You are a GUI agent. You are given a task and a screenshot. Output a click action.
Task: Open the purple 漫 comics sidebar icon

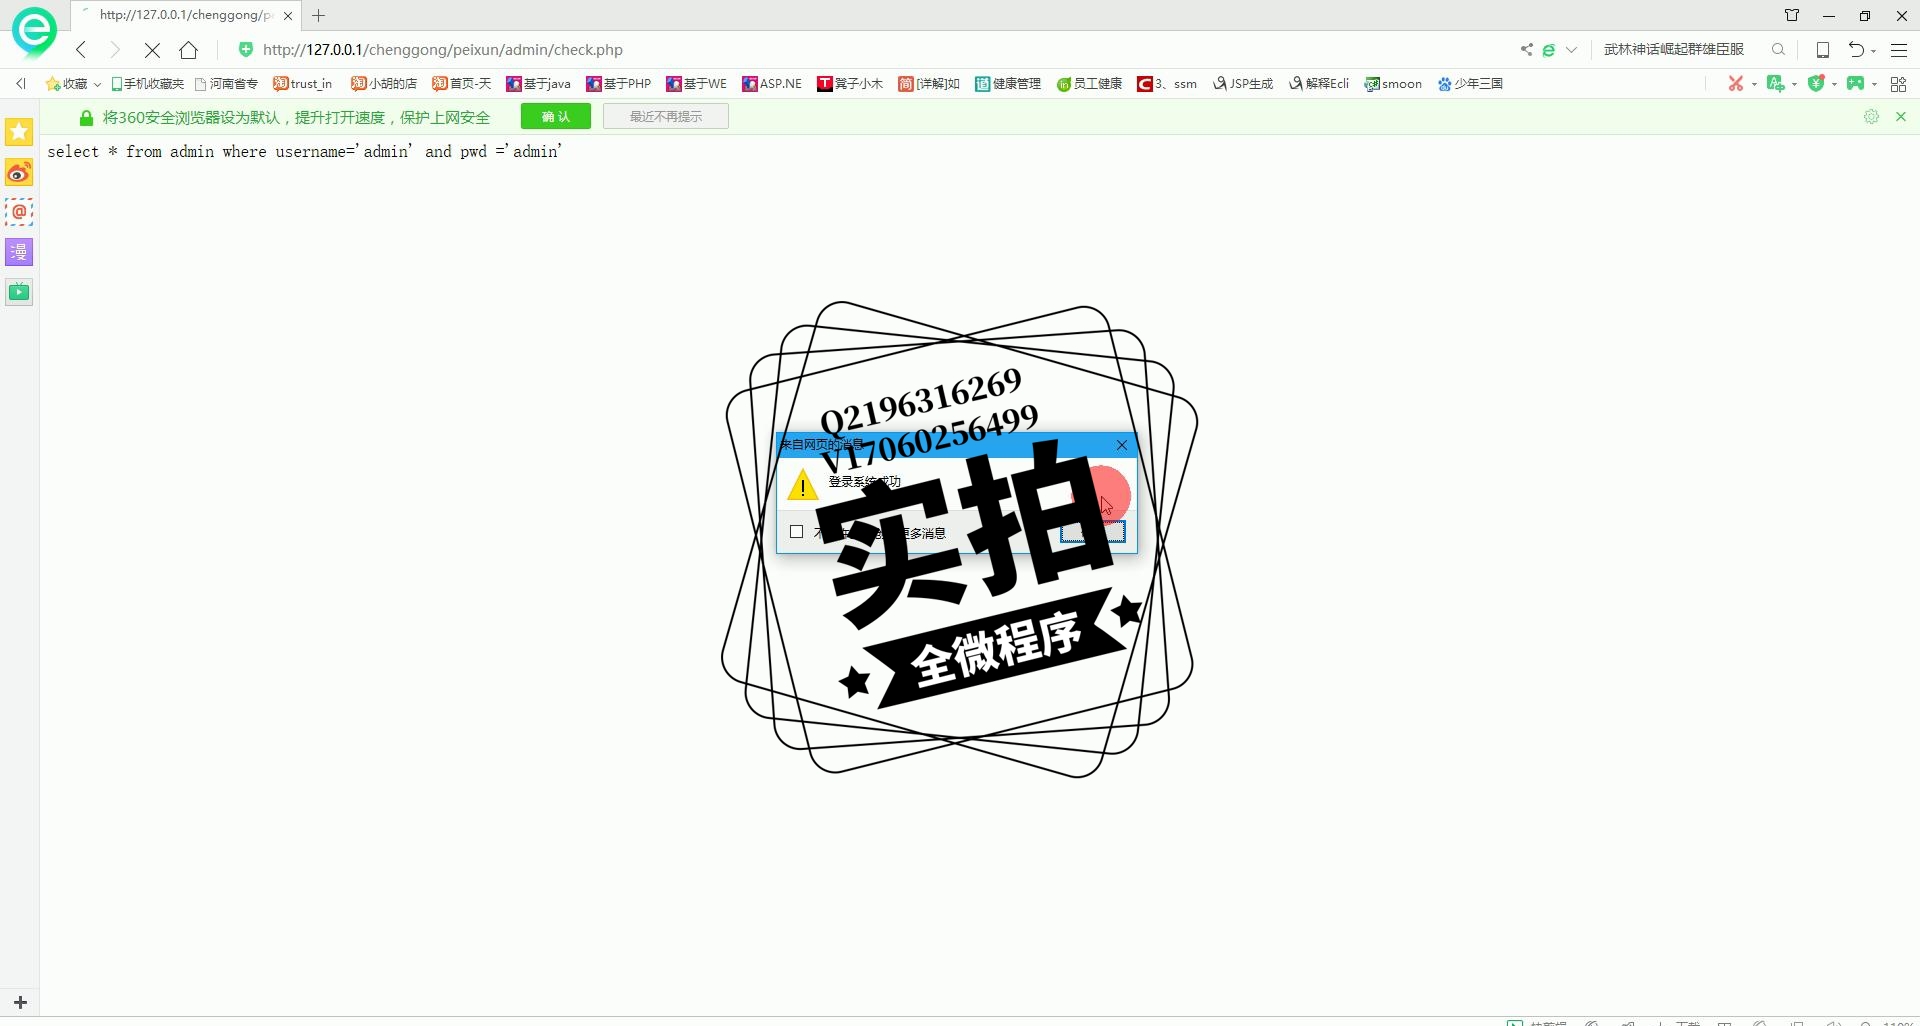[19, 252]
